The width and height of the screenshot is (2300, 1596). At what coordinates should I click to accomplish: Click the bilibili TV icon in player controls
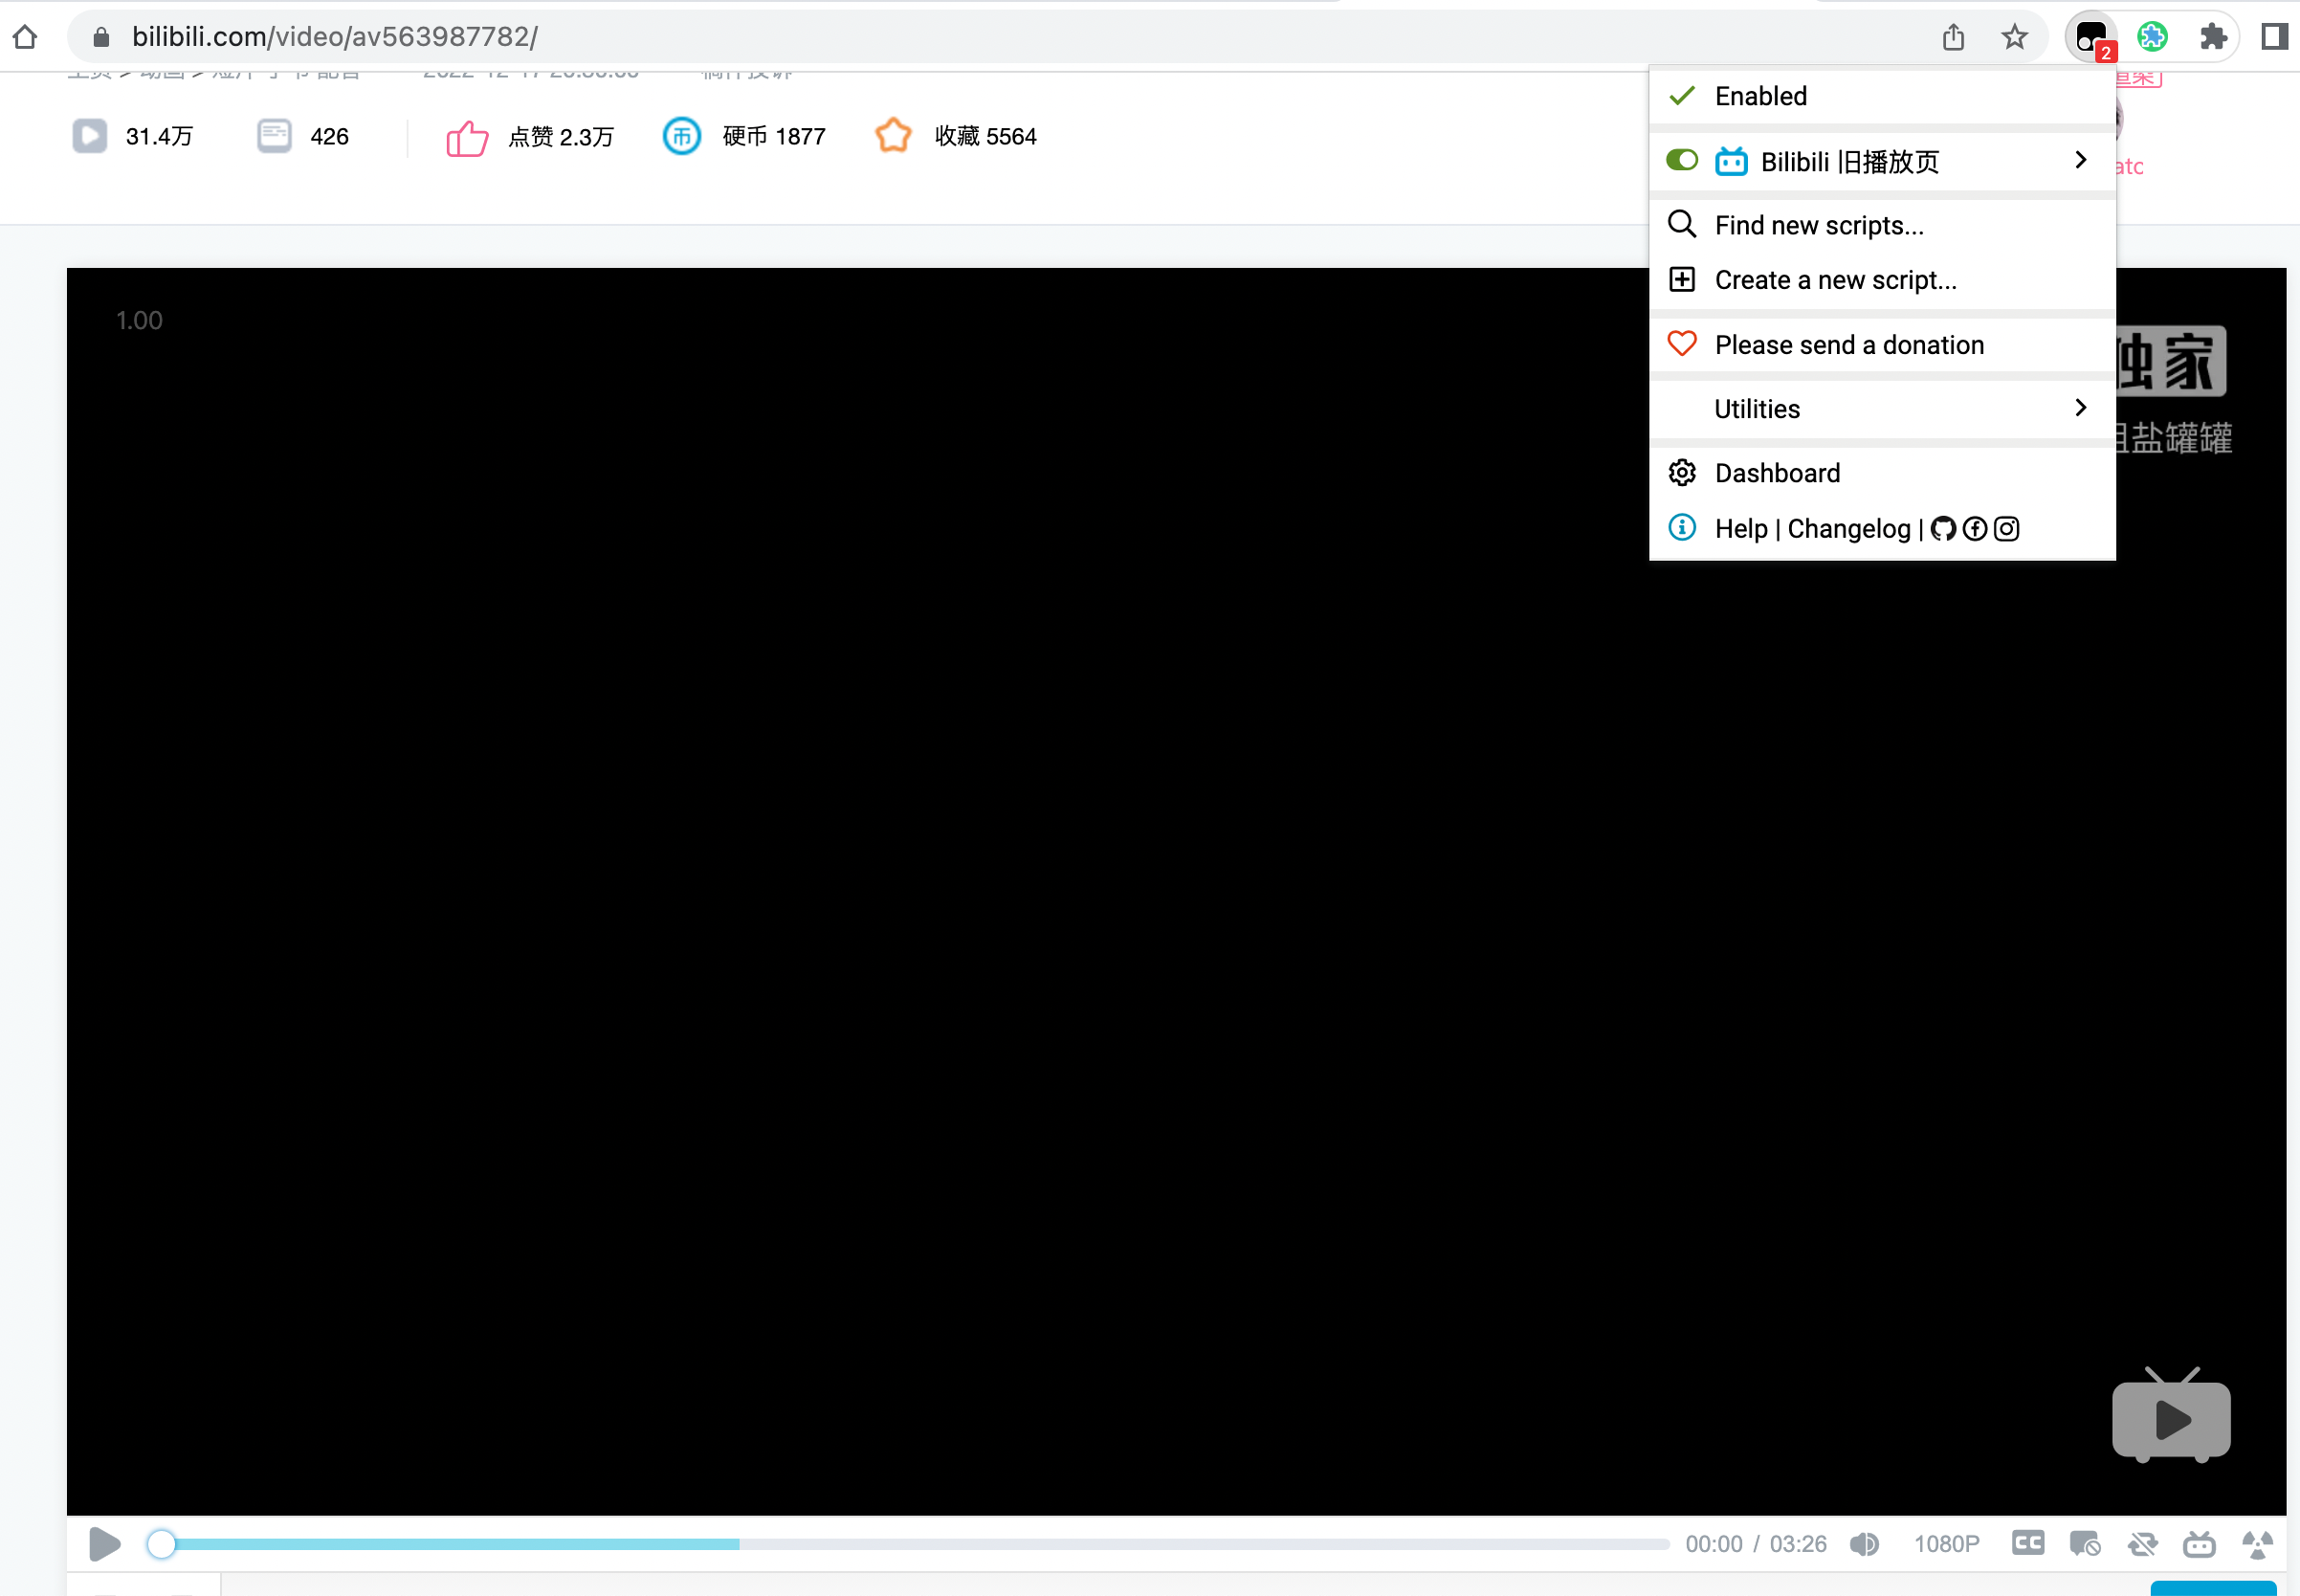tap(2199, 1543)
